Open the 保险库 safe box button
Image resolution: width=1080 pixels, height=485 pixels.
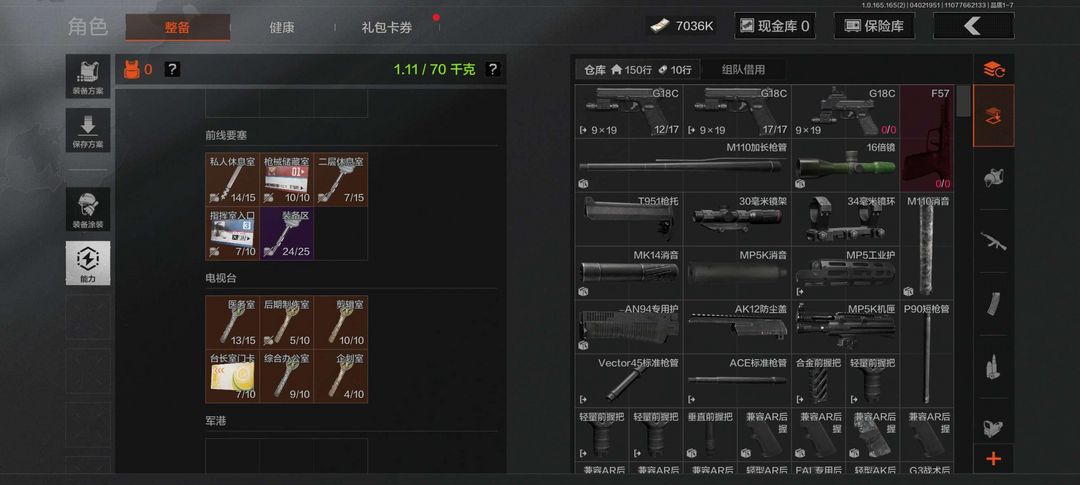point(874,26)
